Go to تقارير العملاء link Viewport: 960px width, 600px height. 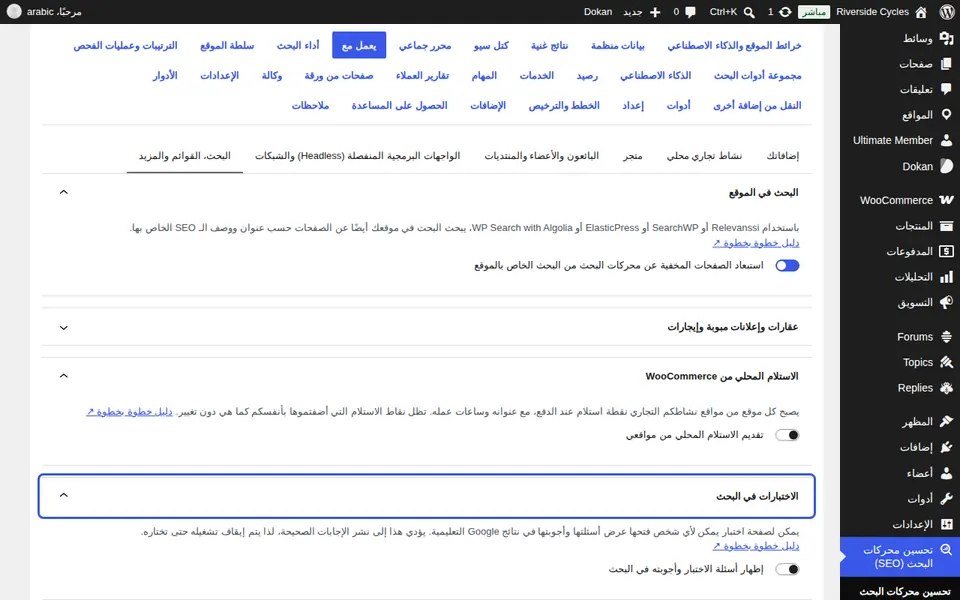coord(422,75)
